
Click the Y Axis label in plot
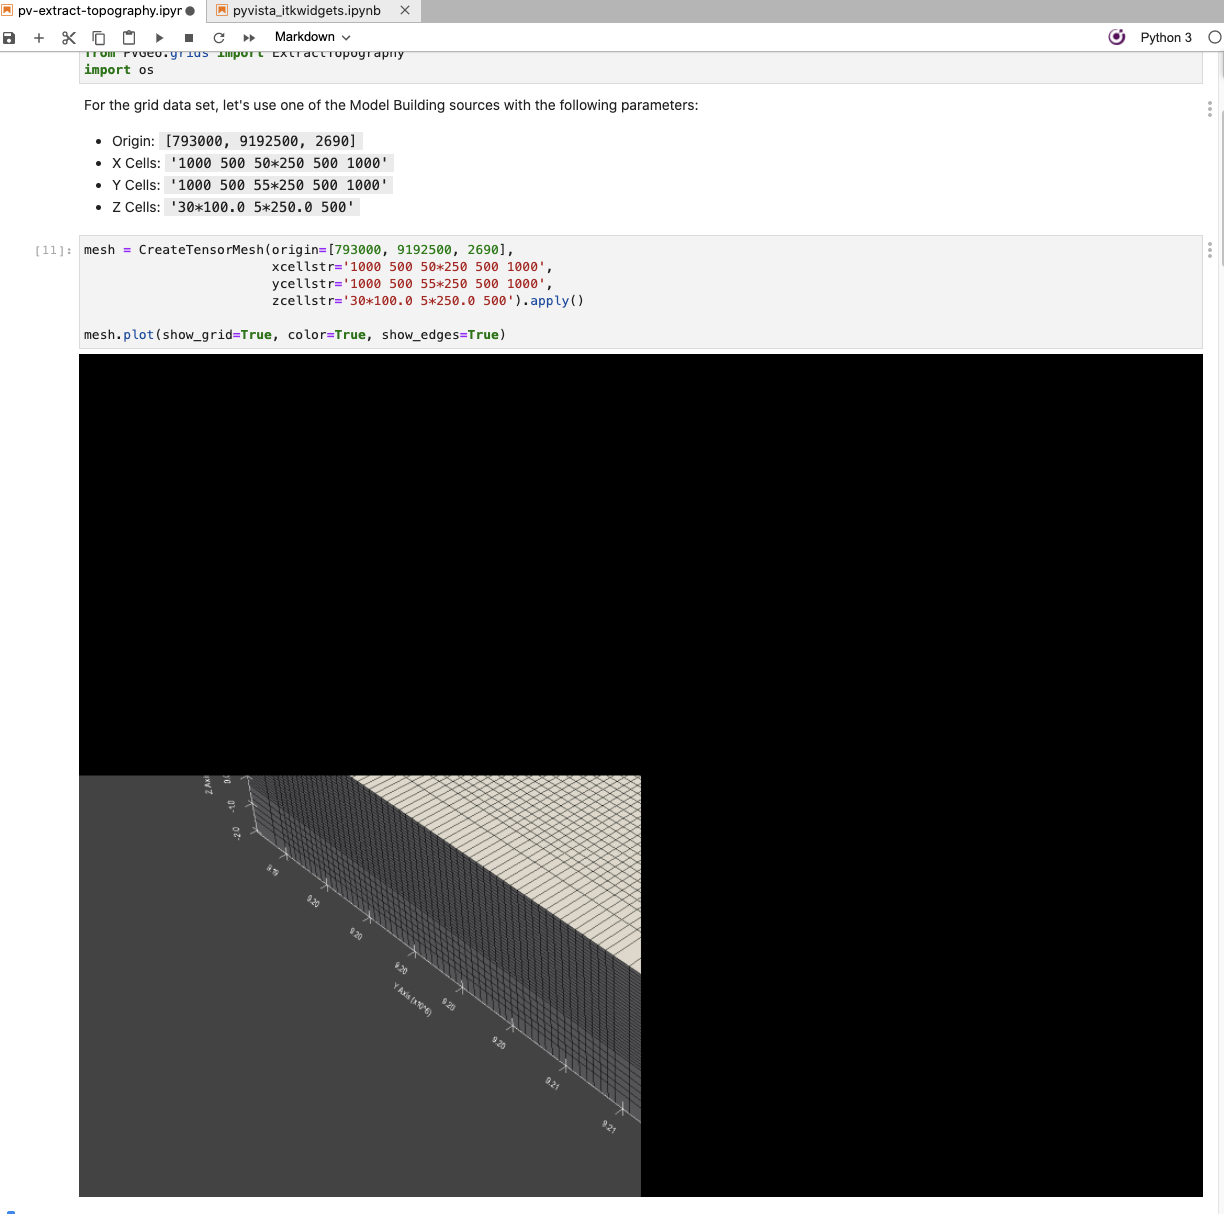(x=412, y=1000)
